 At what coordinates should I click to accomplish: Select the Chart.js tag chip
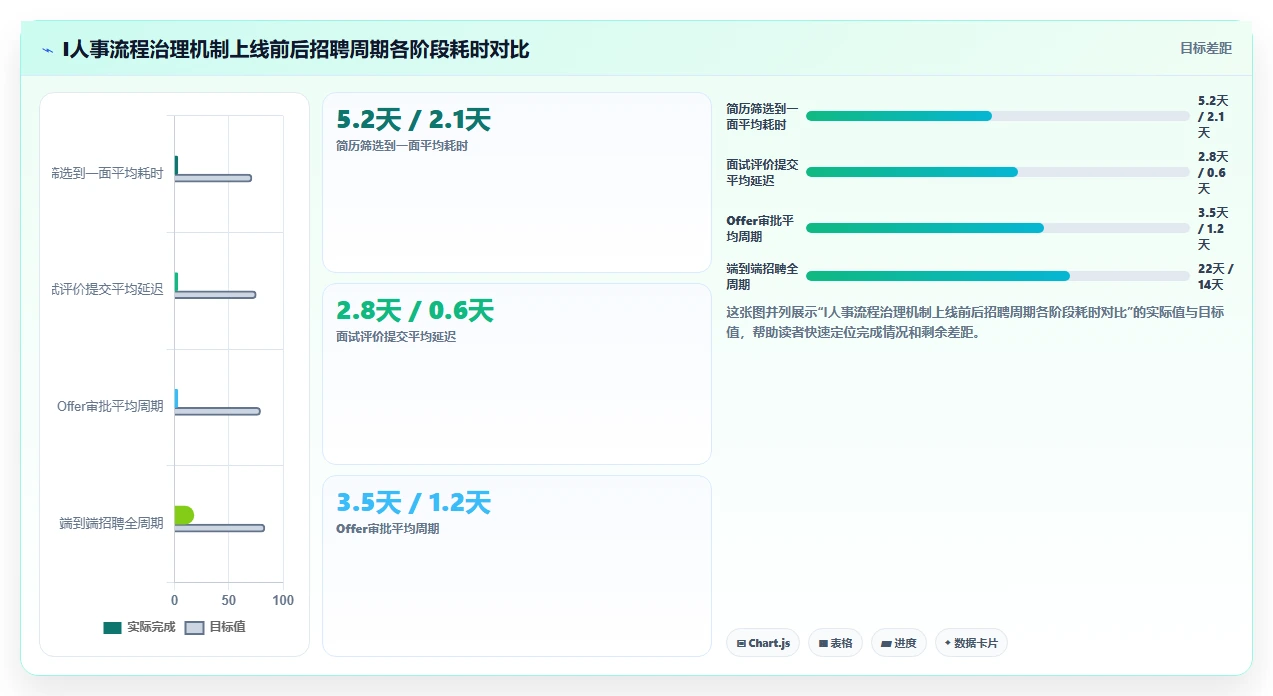tap(763, 643)
